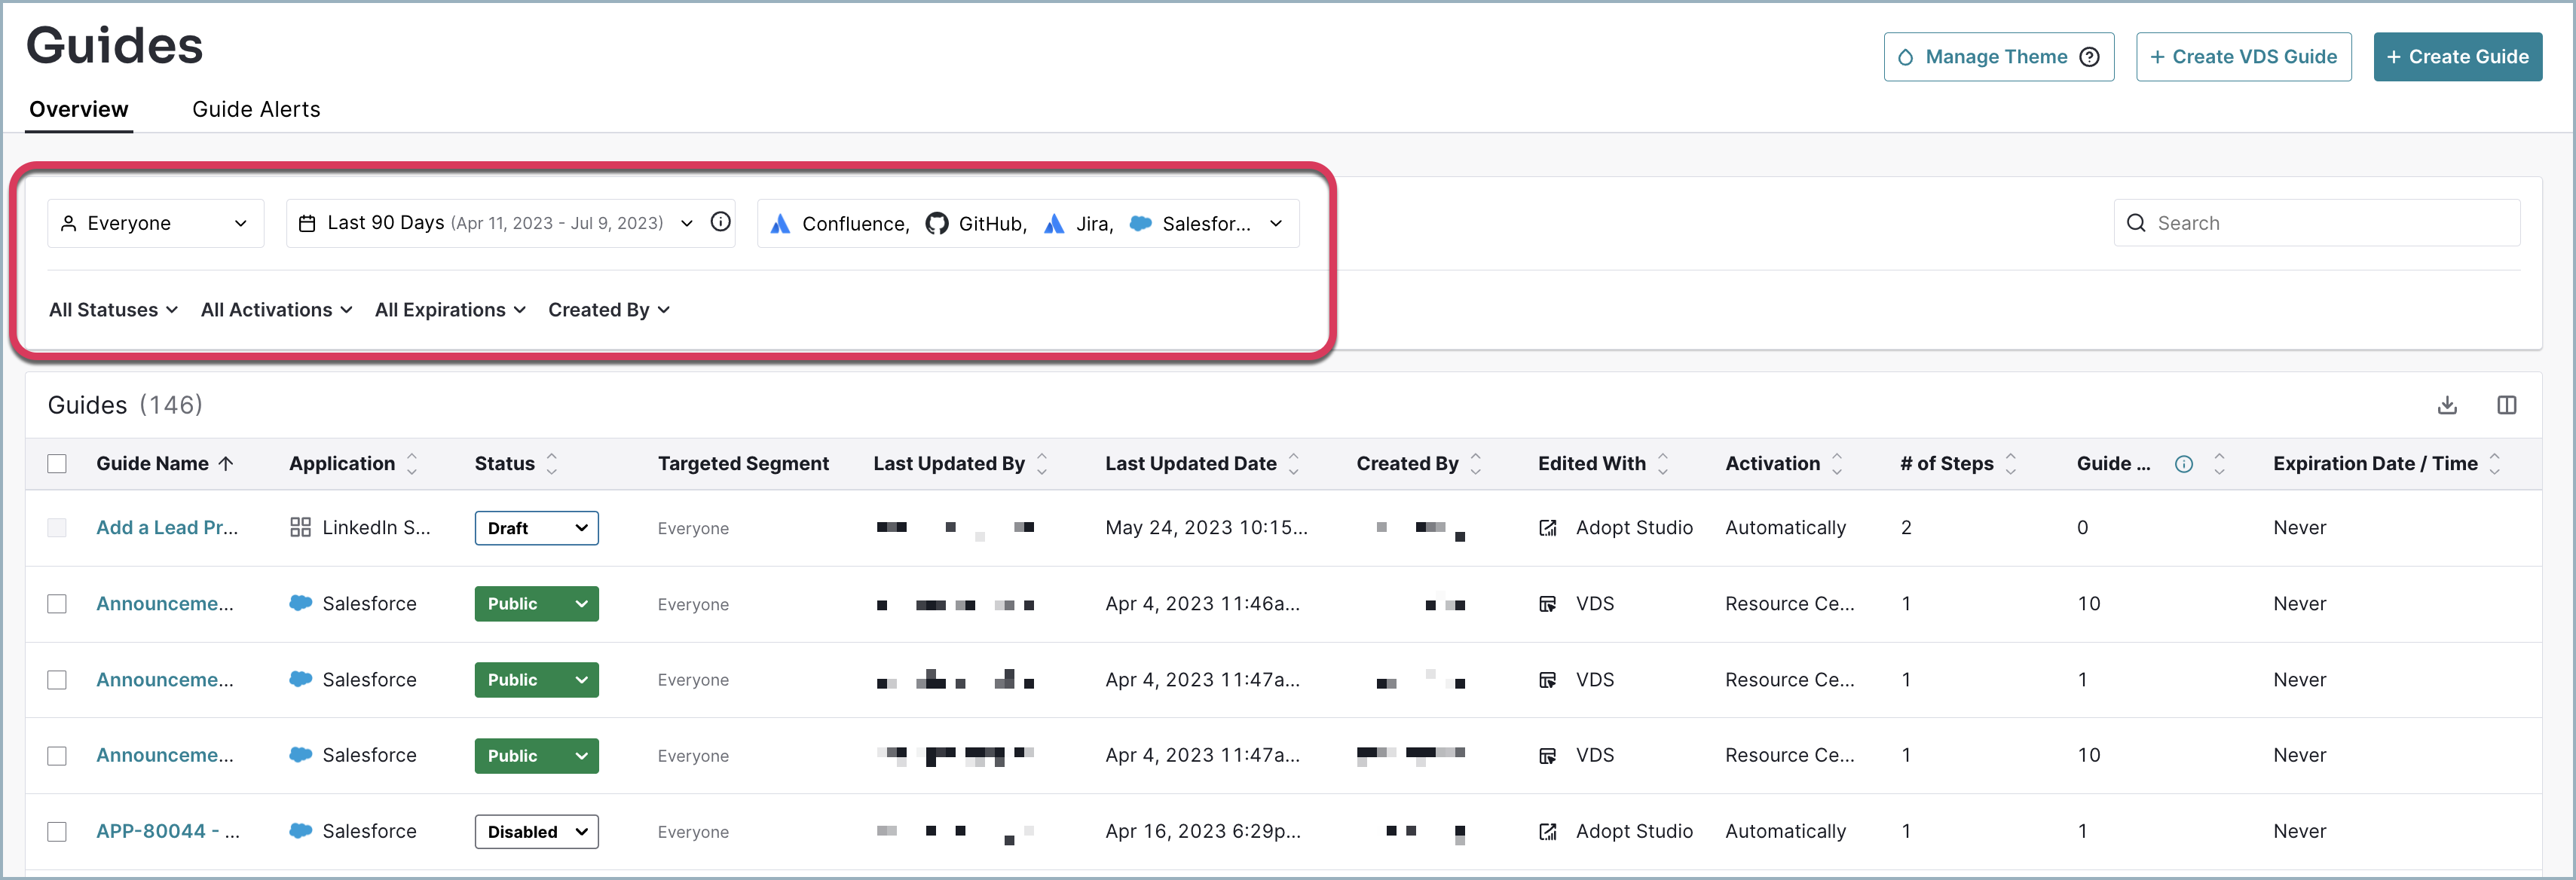2576x880 pixels.
Task: Sort by Activation column arrows
Action: (x=1837, y=464)
